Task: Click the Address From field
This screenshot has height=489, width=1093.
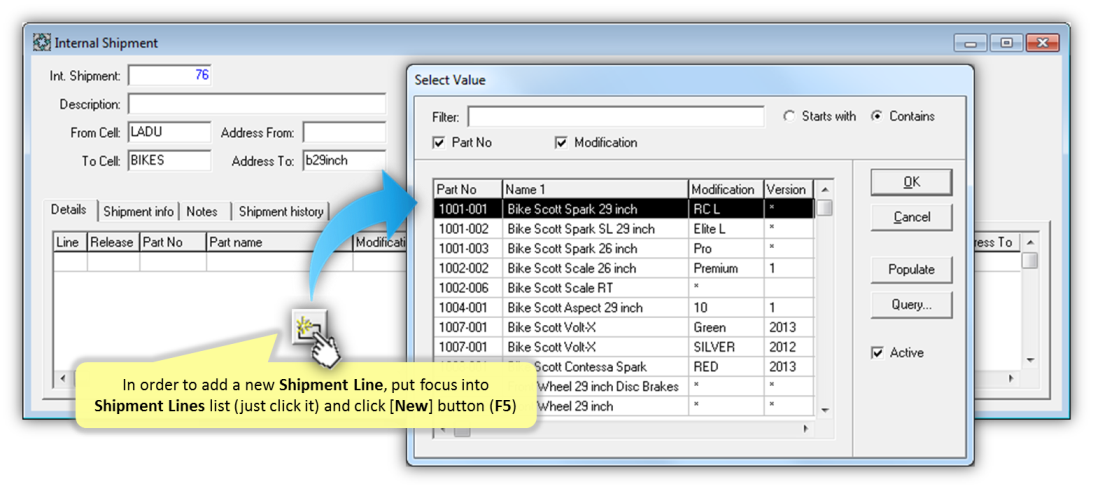Action: point(344,132)
